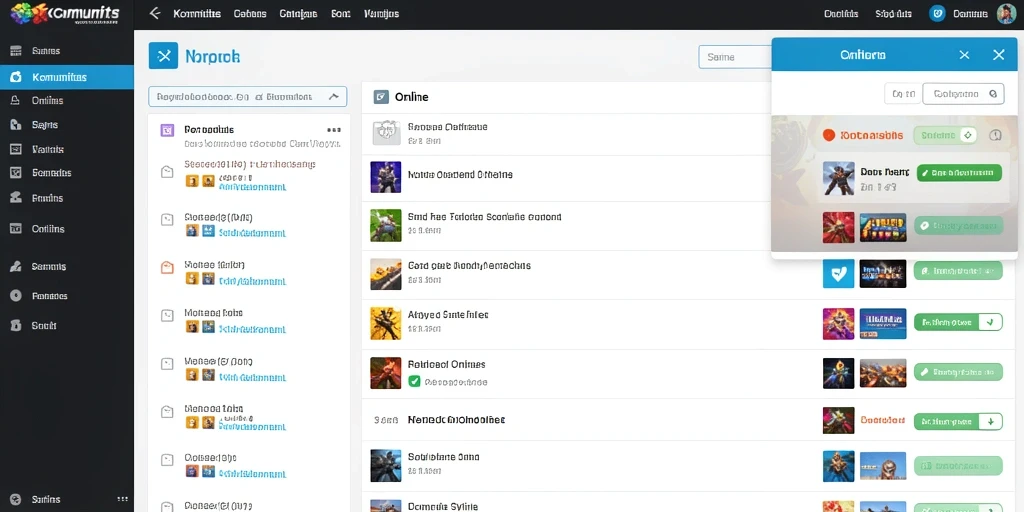Image resolution: width=1024 pixels, height=512 pixels.
Task: Open the three-dot menu on Ronsoclus row
Action: (x=334, y=129)
